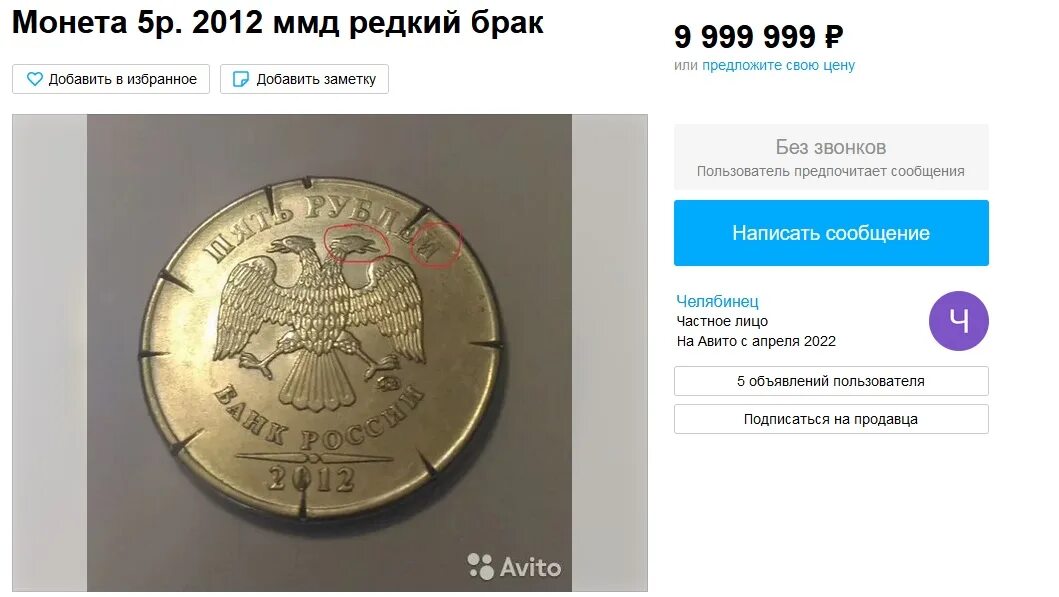Click the Avito watermark logo on photo
This screenshot has width=1059, height=597.
pyautogui.click(x=515, y=567)
